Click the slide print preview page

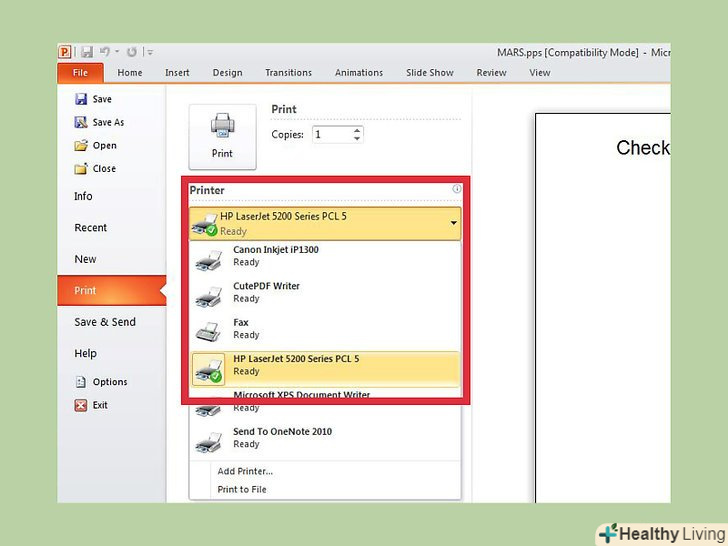click(603, 307)
